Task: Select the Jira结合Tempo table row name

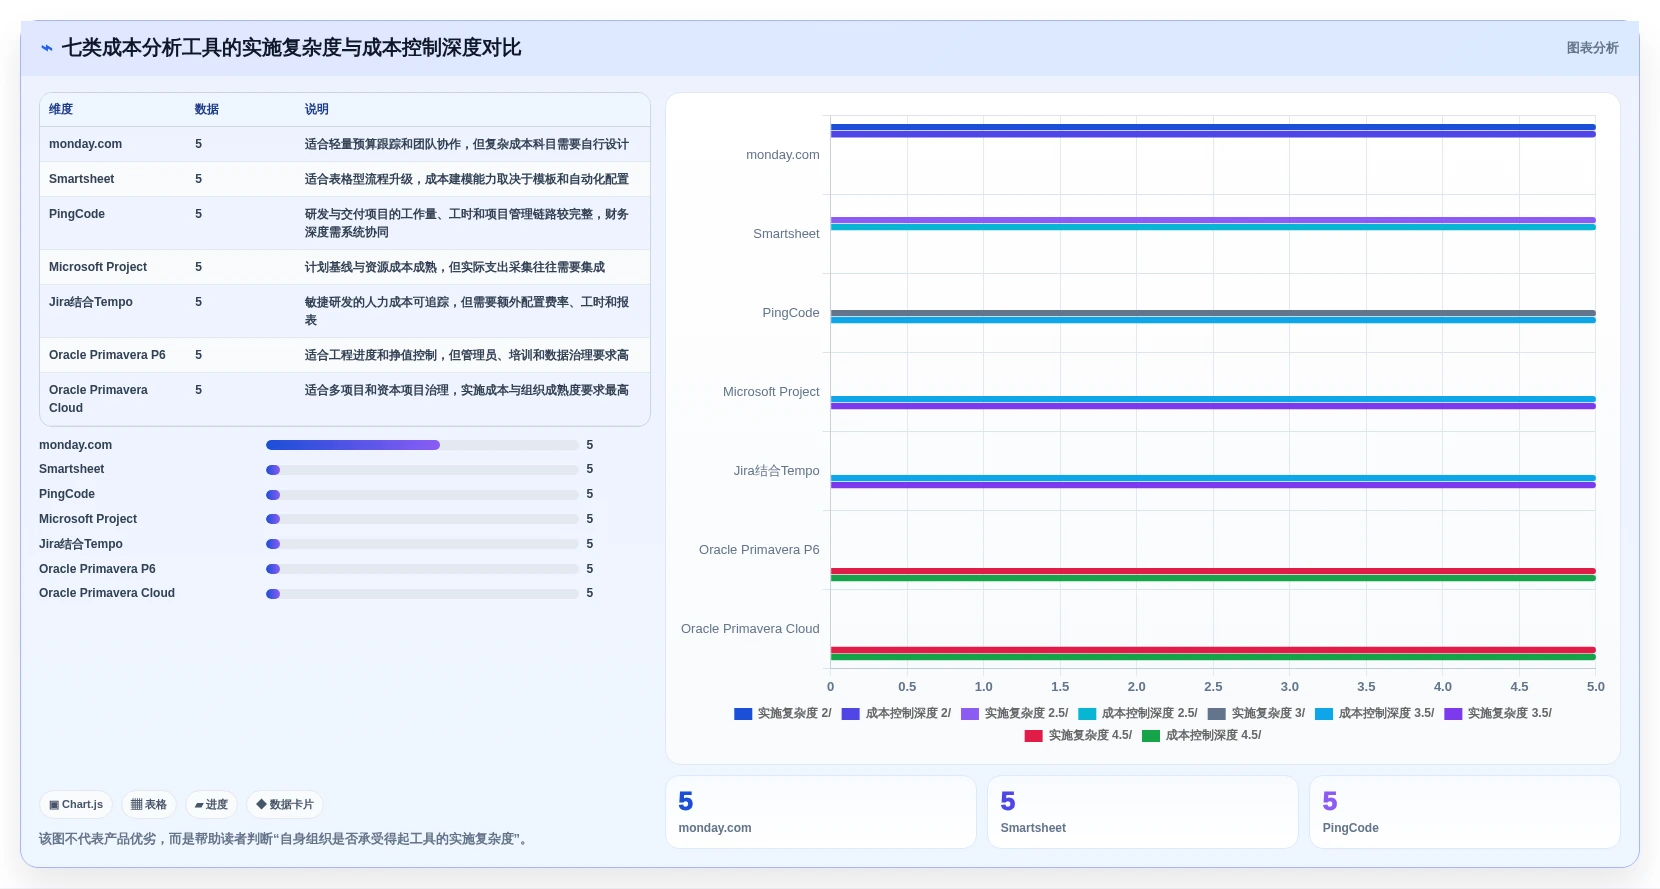Action: tap(91, 302)
